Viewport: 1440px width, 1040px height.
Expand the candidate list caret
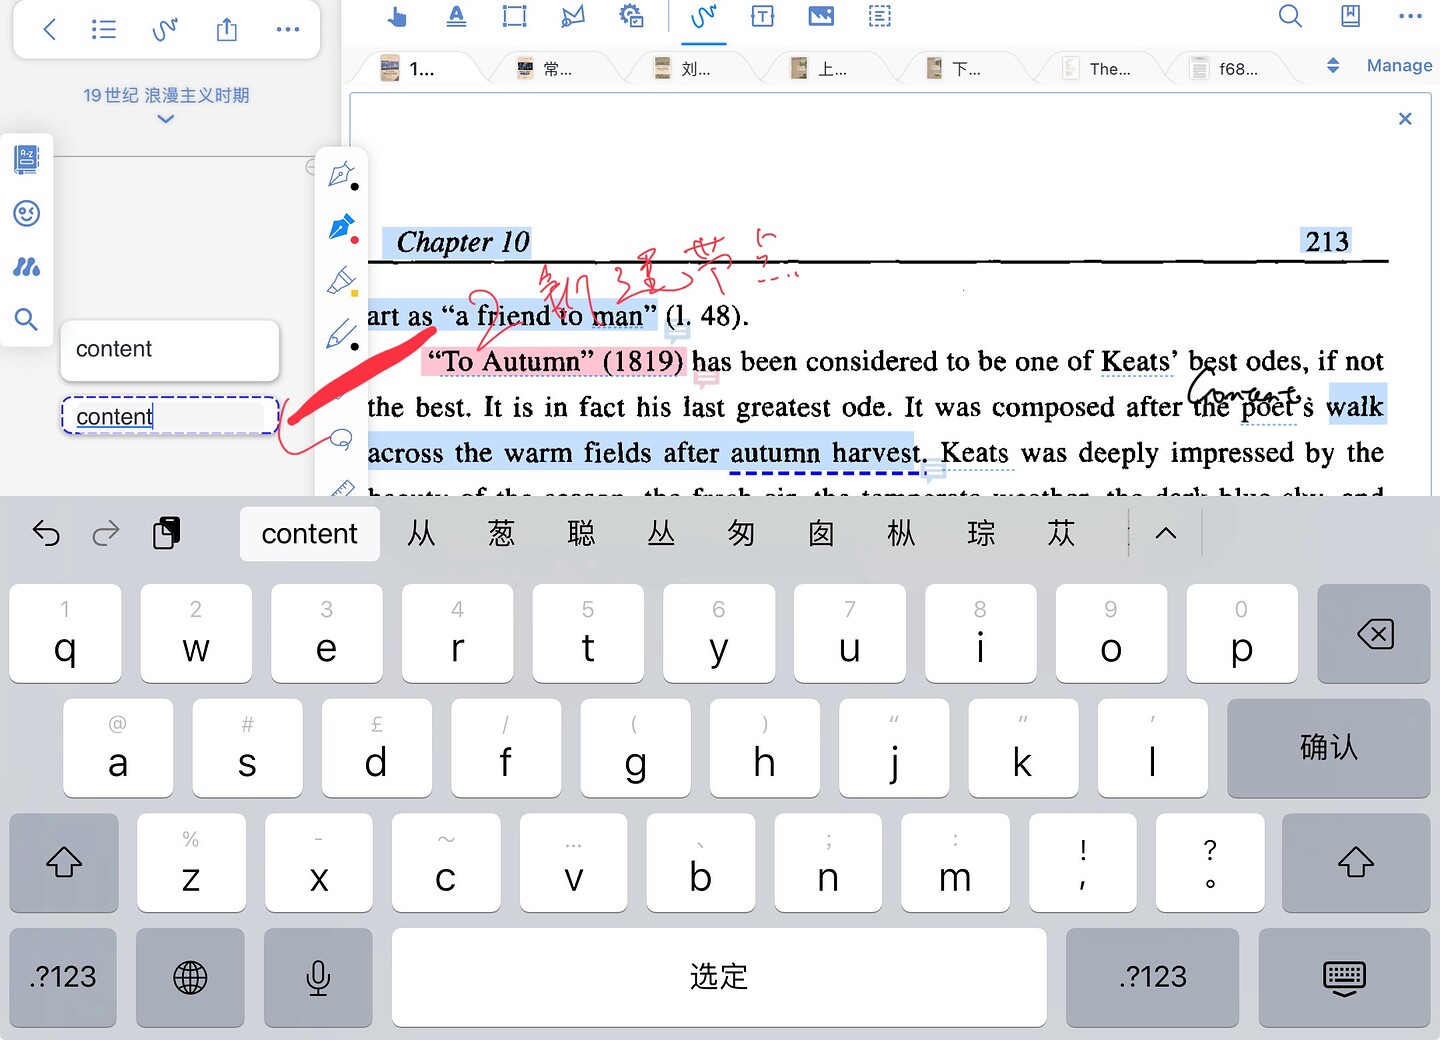(x=1165, y=533)
